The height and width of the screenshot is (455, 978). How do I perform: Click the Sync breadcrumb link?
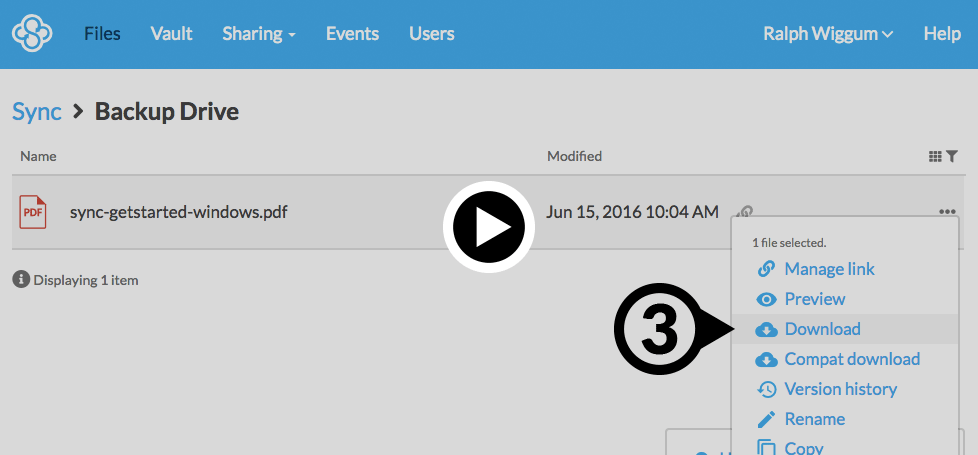coord(37,111)
